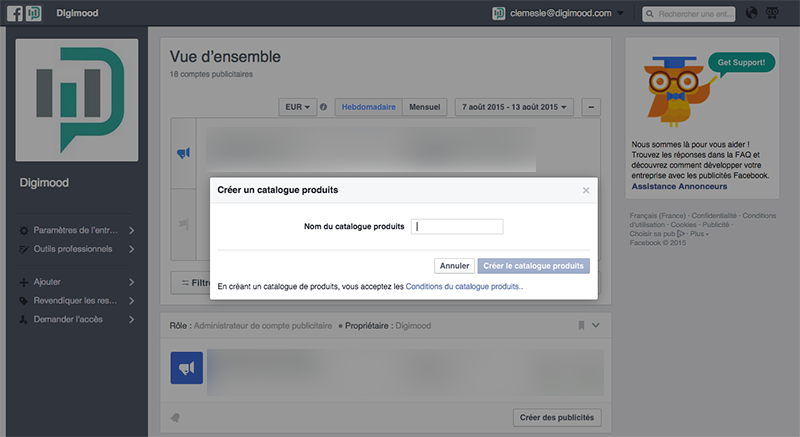Image resolution: width=800 pixels, height=437 pixels.
Task: Click the plus icon beside Ajouter
Action: (x=23, y=282)
